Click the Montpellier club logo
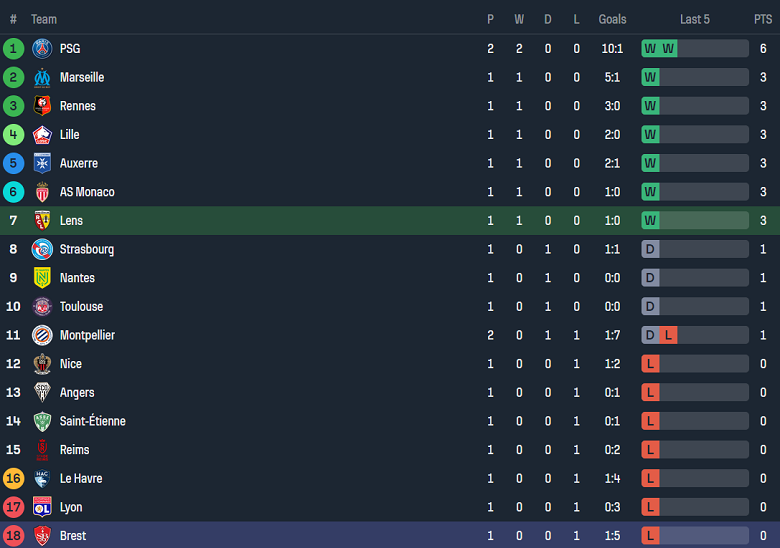Viewport: 780px width, 548px height. point(42,335)
